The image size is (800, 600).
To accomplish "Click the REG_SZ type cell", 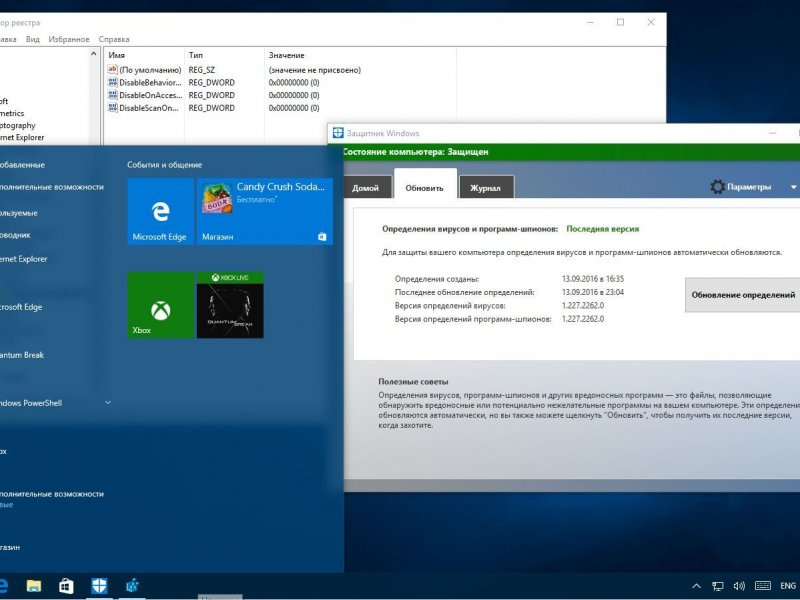I will pos(202,70).
